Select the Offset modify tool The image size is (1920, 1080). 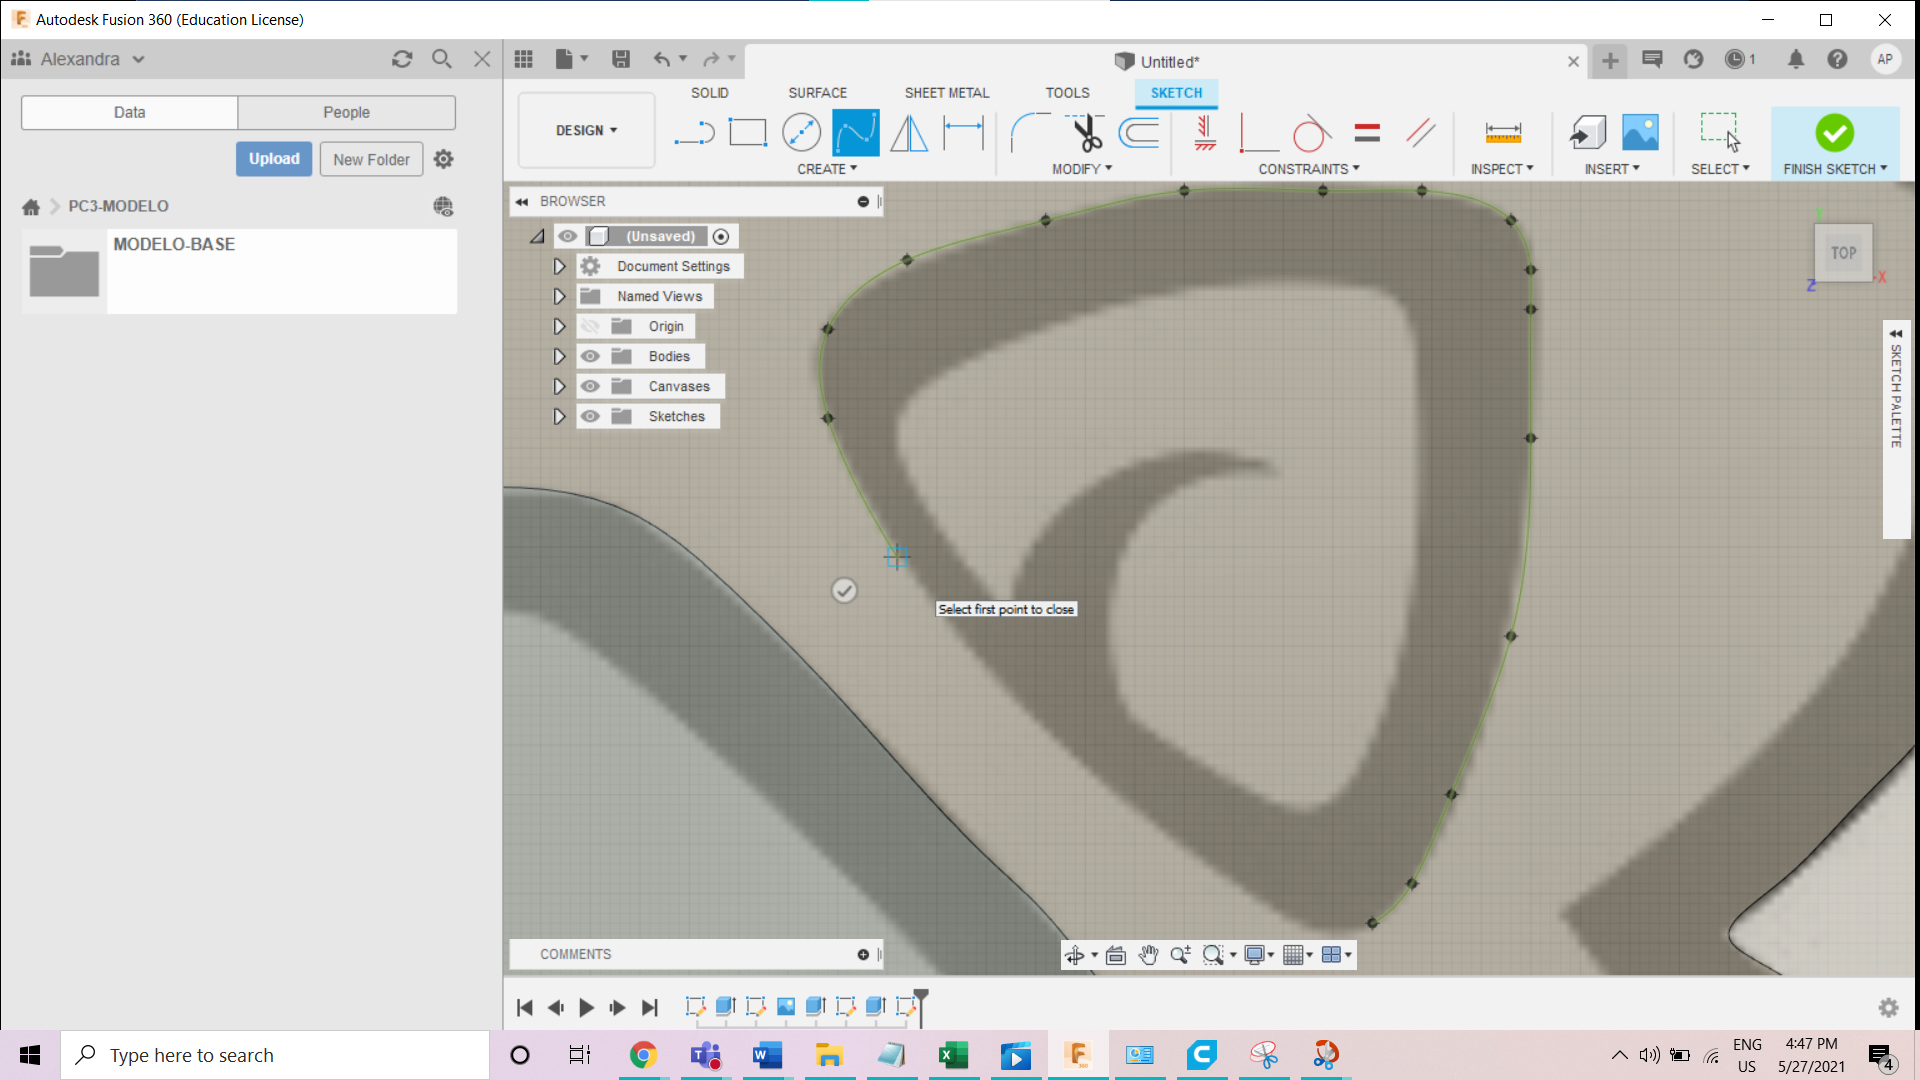pos(1139,133)
